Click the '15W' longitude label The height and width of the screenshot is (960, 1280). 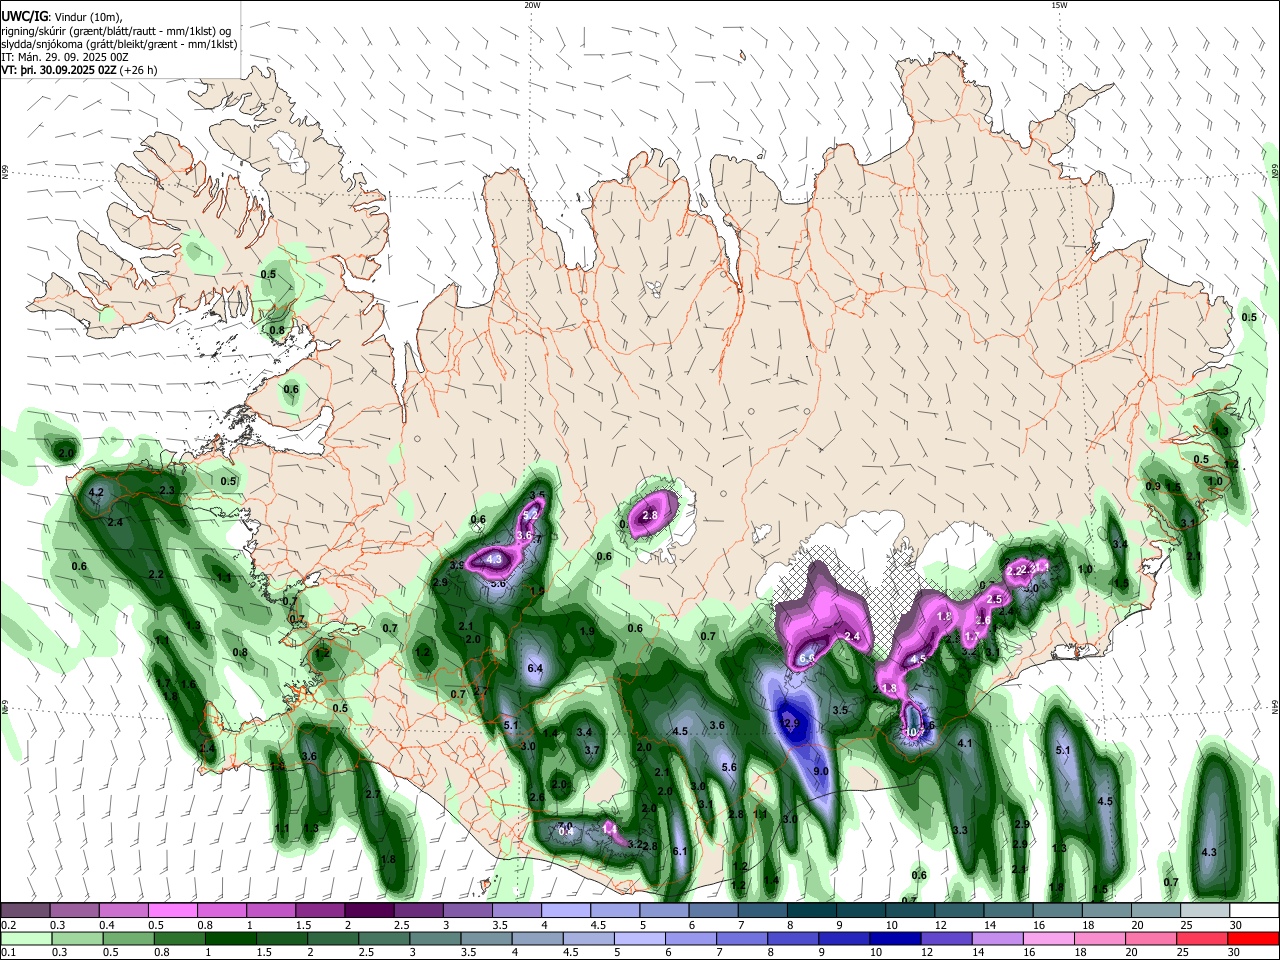click(1059, 5)
